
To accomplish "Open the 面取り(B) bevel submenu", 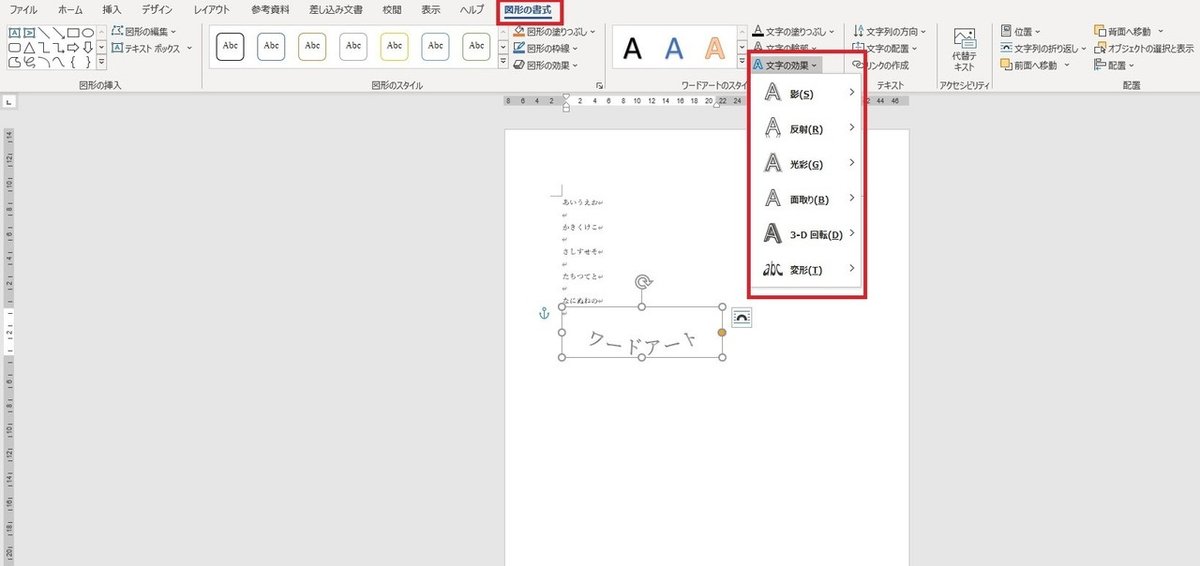I will pos(808,199).
